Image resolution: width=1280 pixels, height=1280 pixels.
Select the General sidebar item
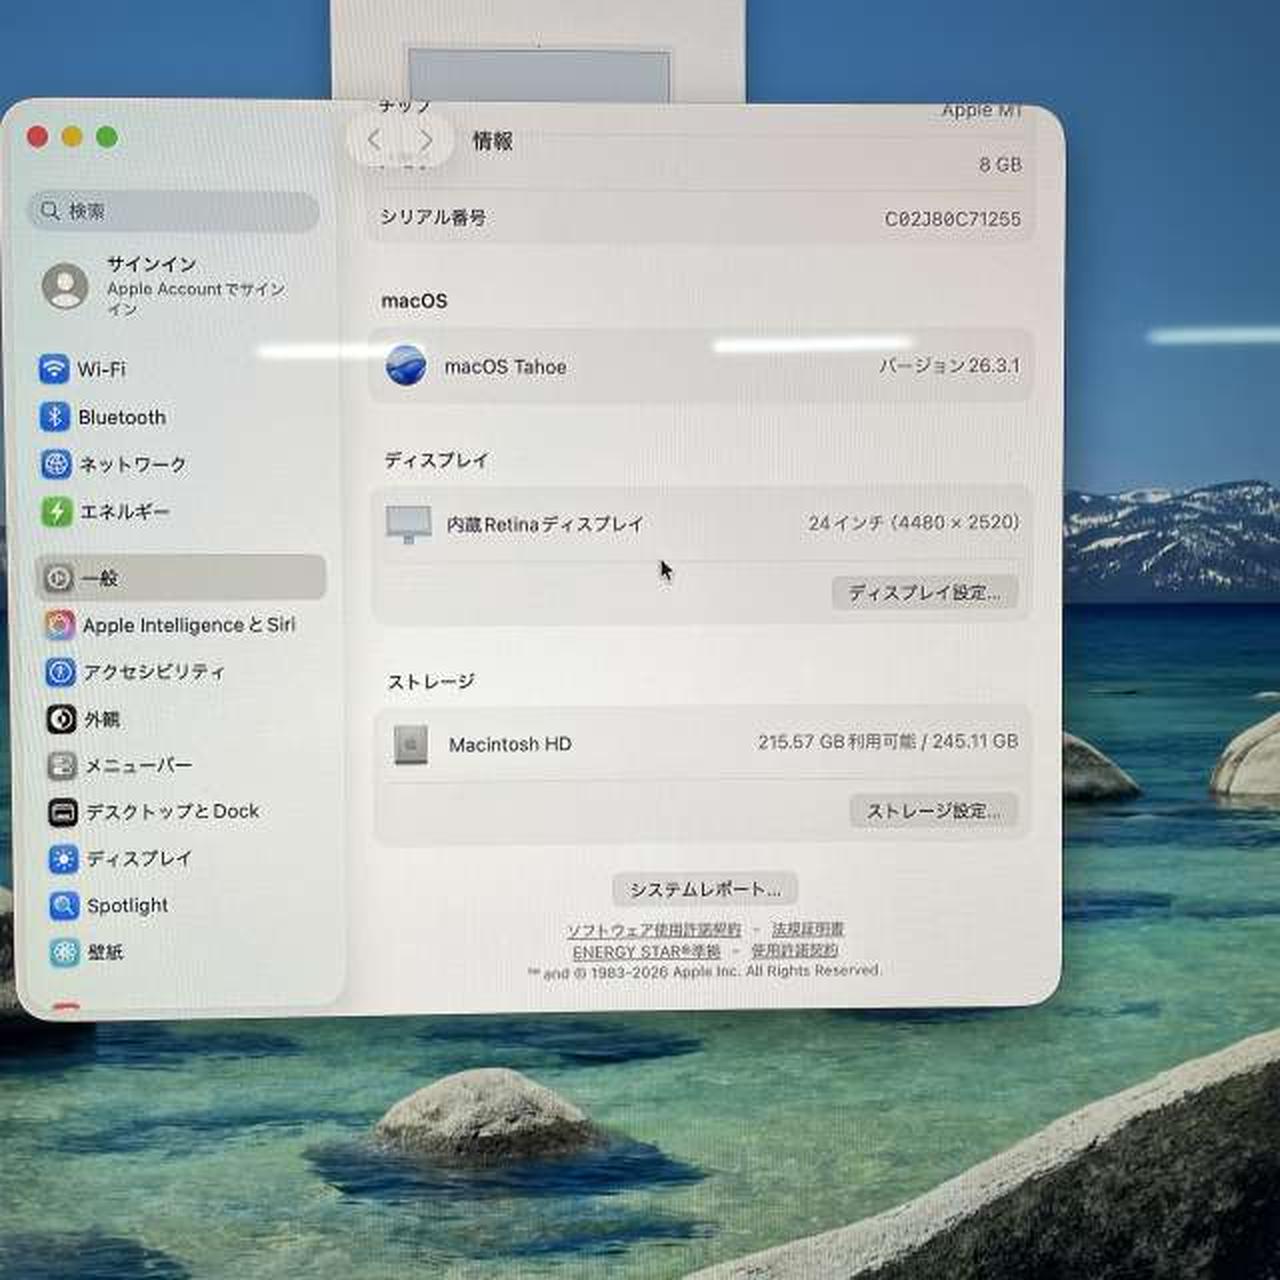point(180,578)
